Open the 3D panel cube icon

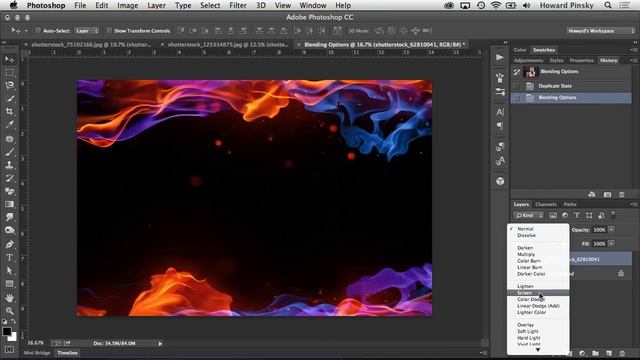500,181
